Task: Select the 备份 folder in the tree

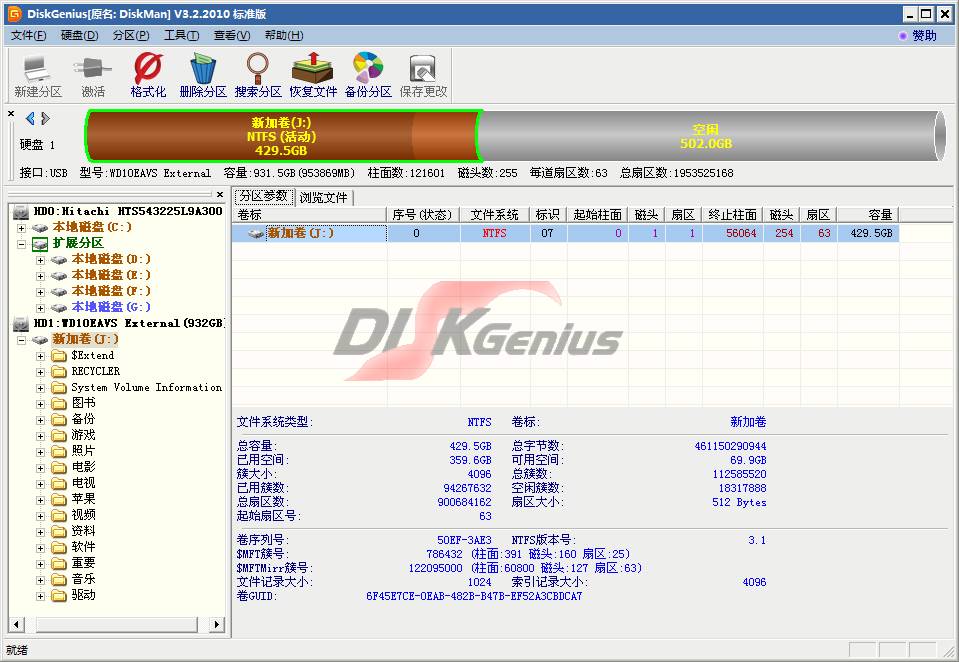Action: click(x=83, y=420)
